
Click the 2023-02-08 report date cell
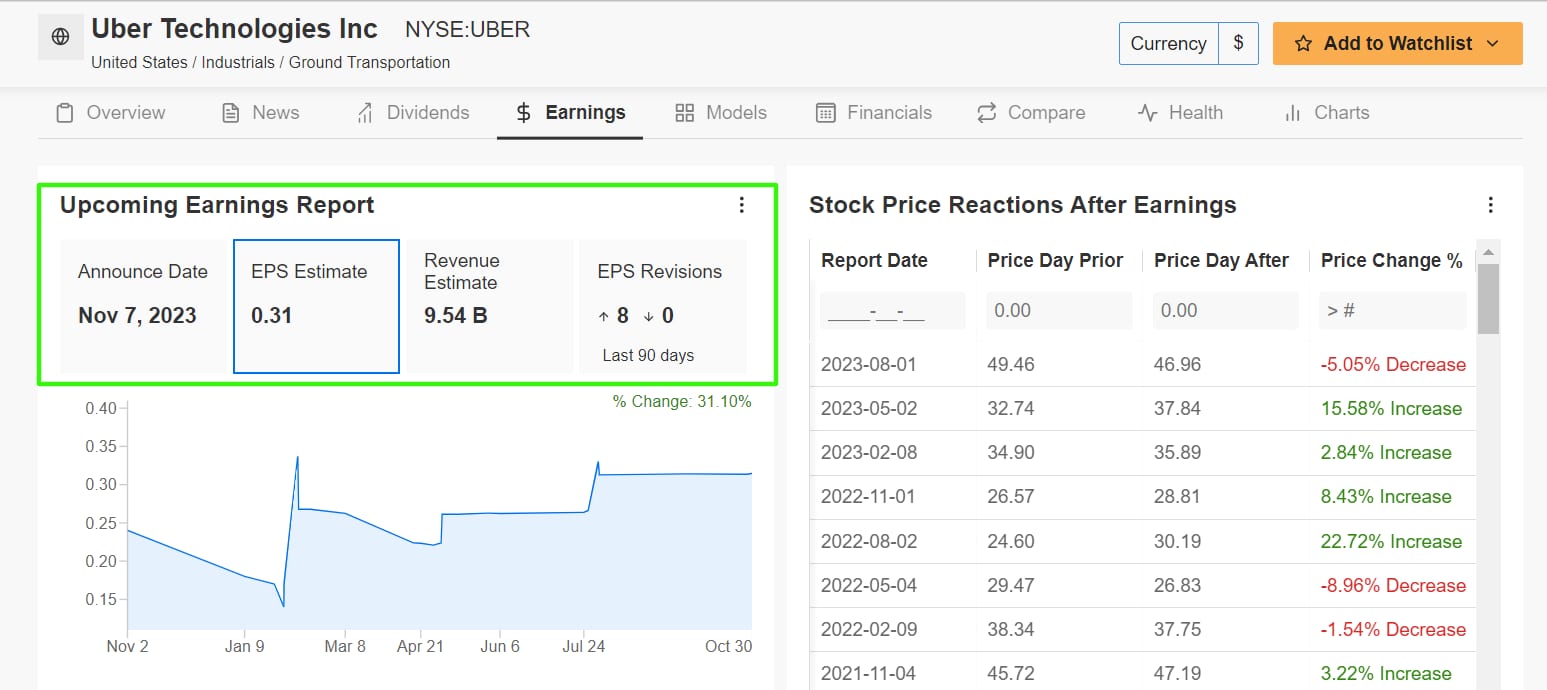click(x=869, y=453)
